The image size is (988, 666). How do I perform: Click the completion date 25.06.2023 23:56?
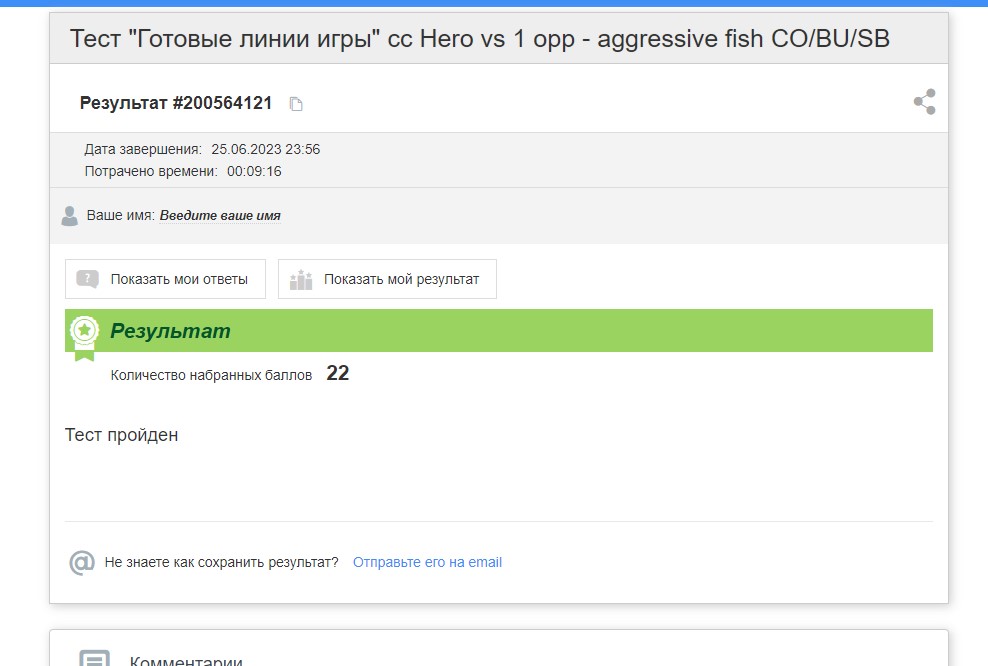pos(265,149)
